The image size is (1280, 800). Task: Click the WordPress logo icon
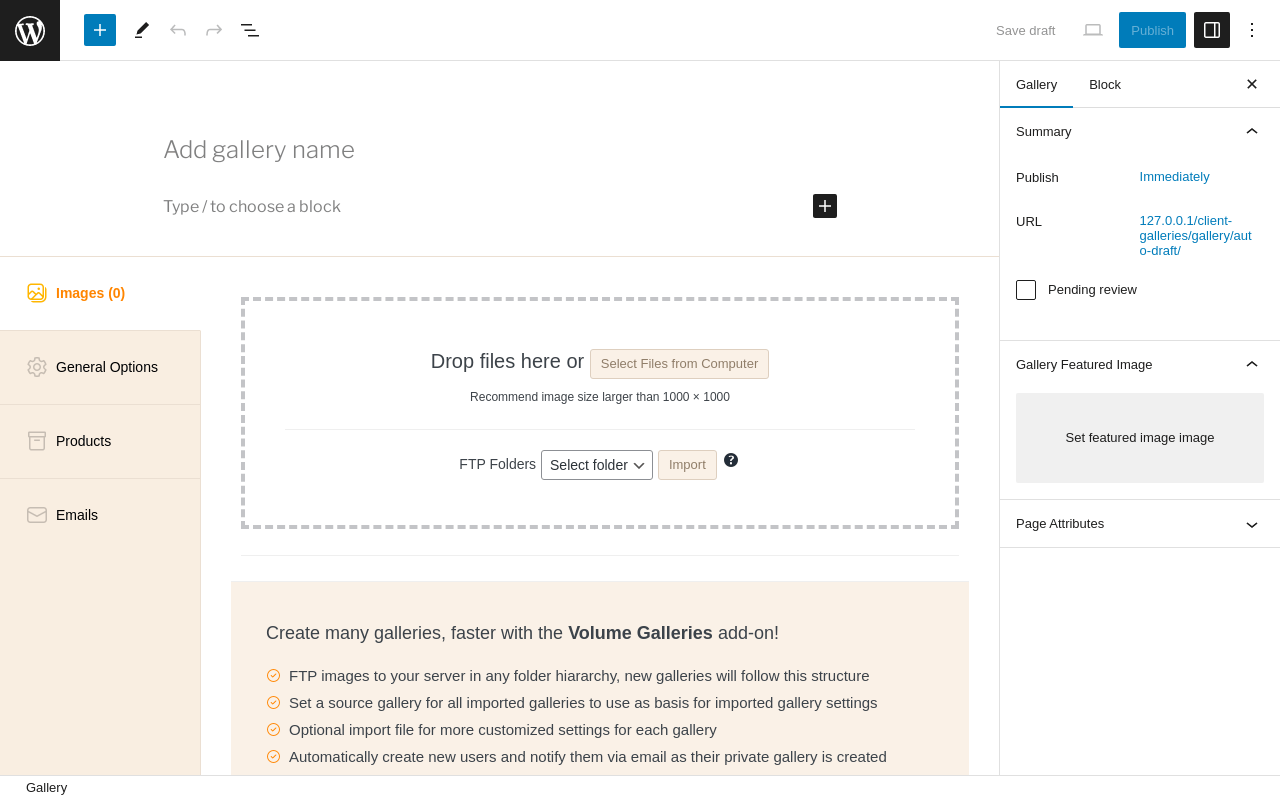point(30,30)
